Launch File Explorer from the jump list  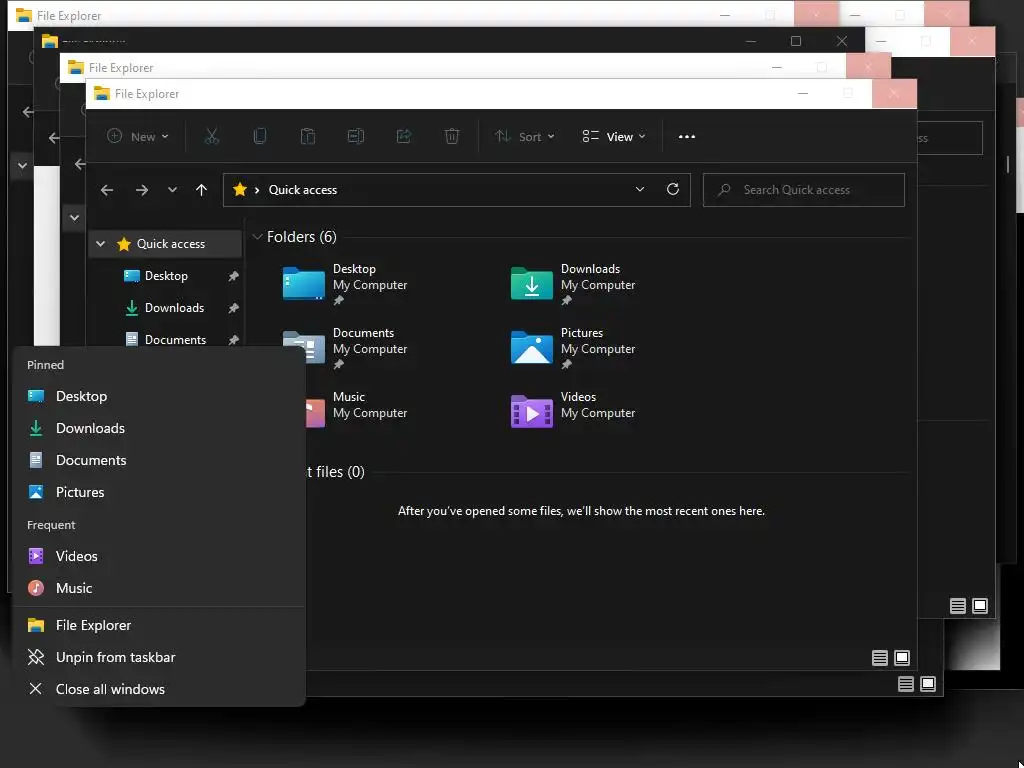159,626
